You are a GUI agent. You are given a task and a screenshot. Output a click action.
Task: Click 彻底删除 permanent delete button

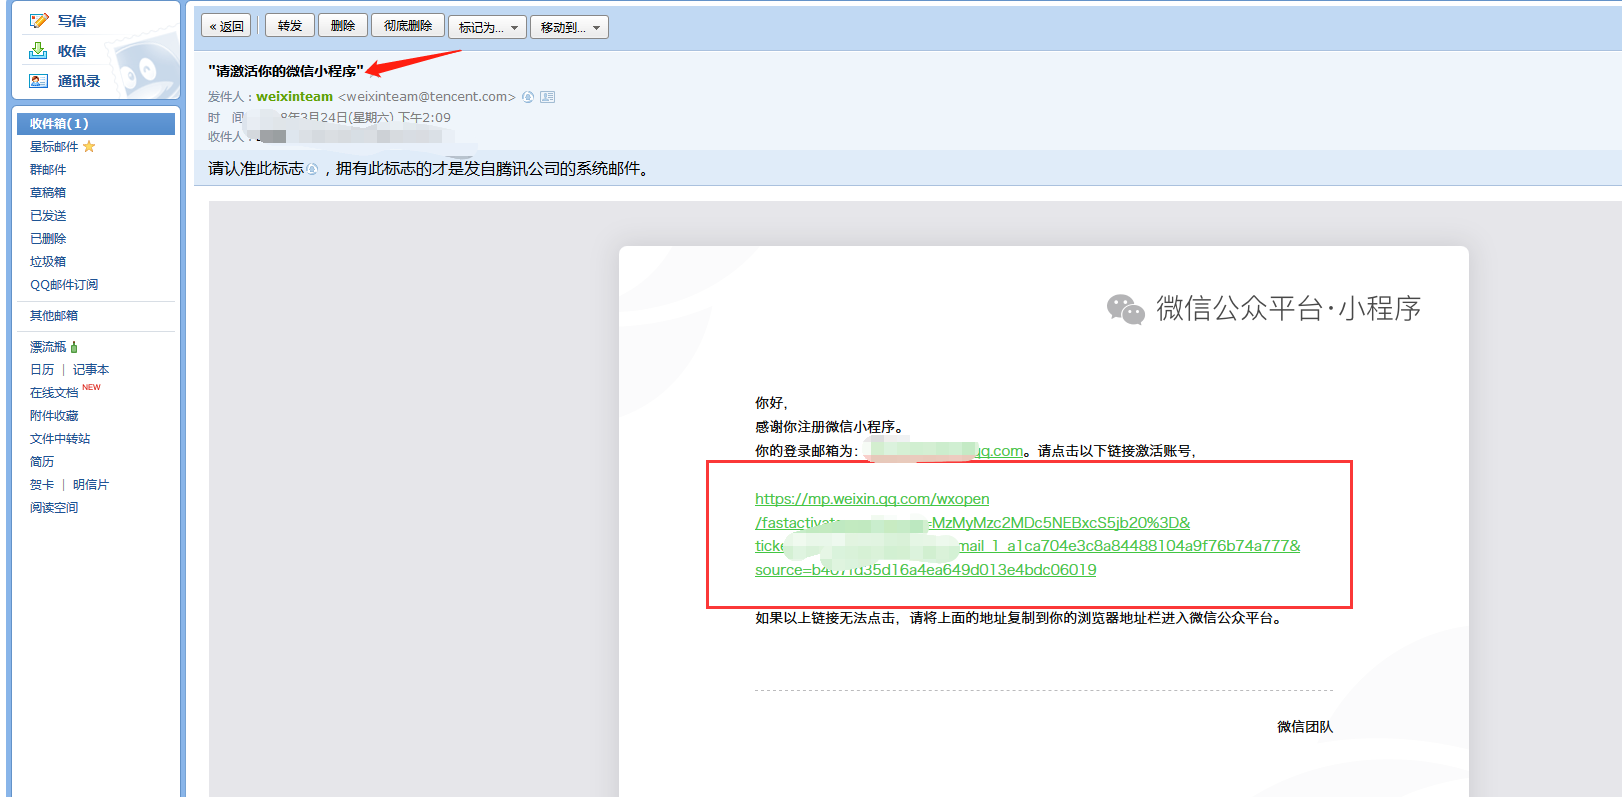click(x=408, y=26)
